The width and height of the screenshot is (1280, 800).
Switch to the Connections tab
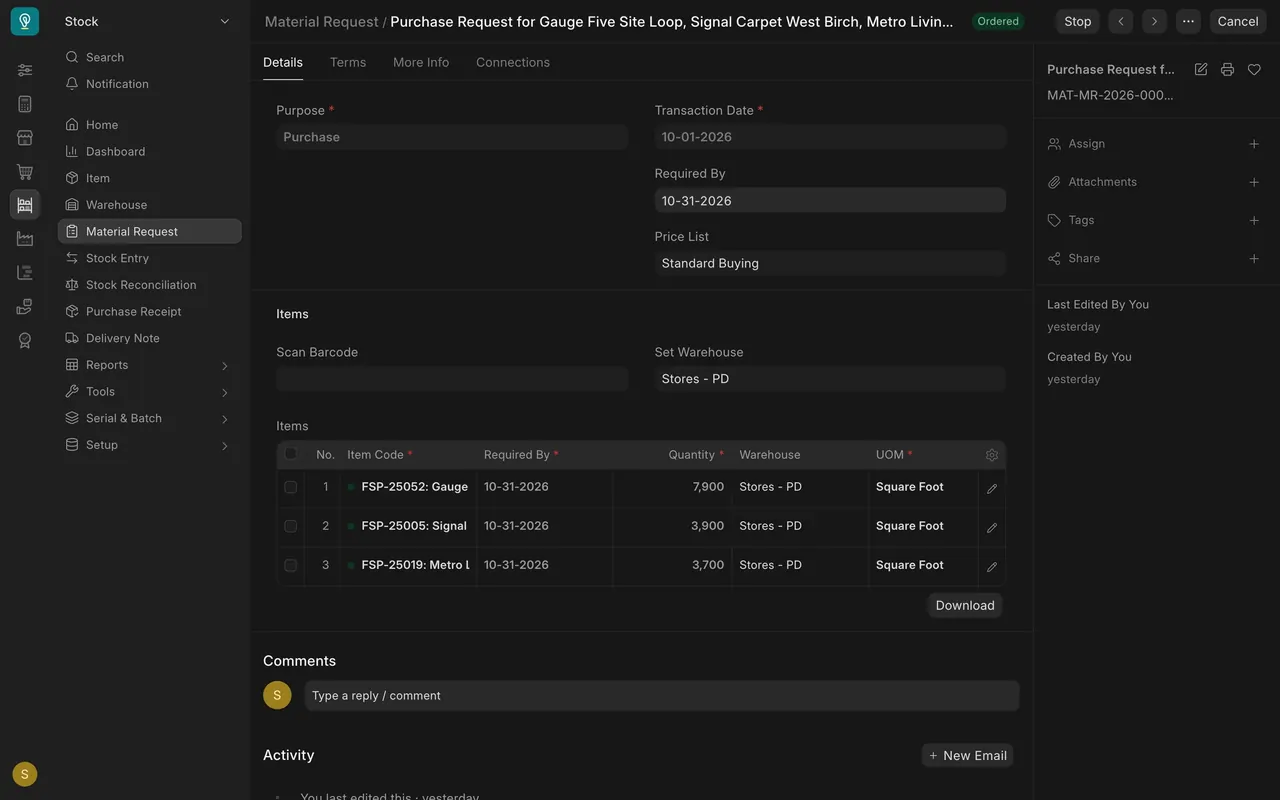click(x=513, y=62)
